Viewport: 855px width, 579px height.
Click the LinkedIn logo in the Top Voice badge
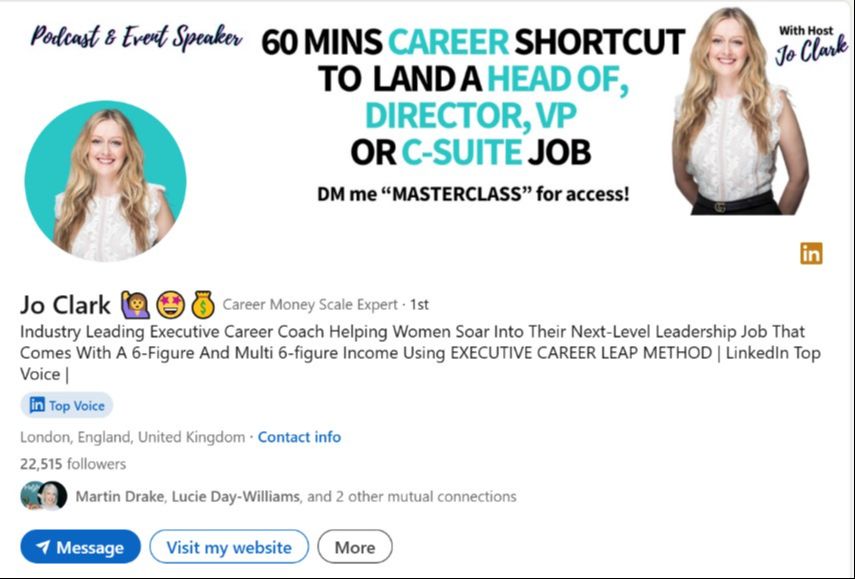click(37, 405)
